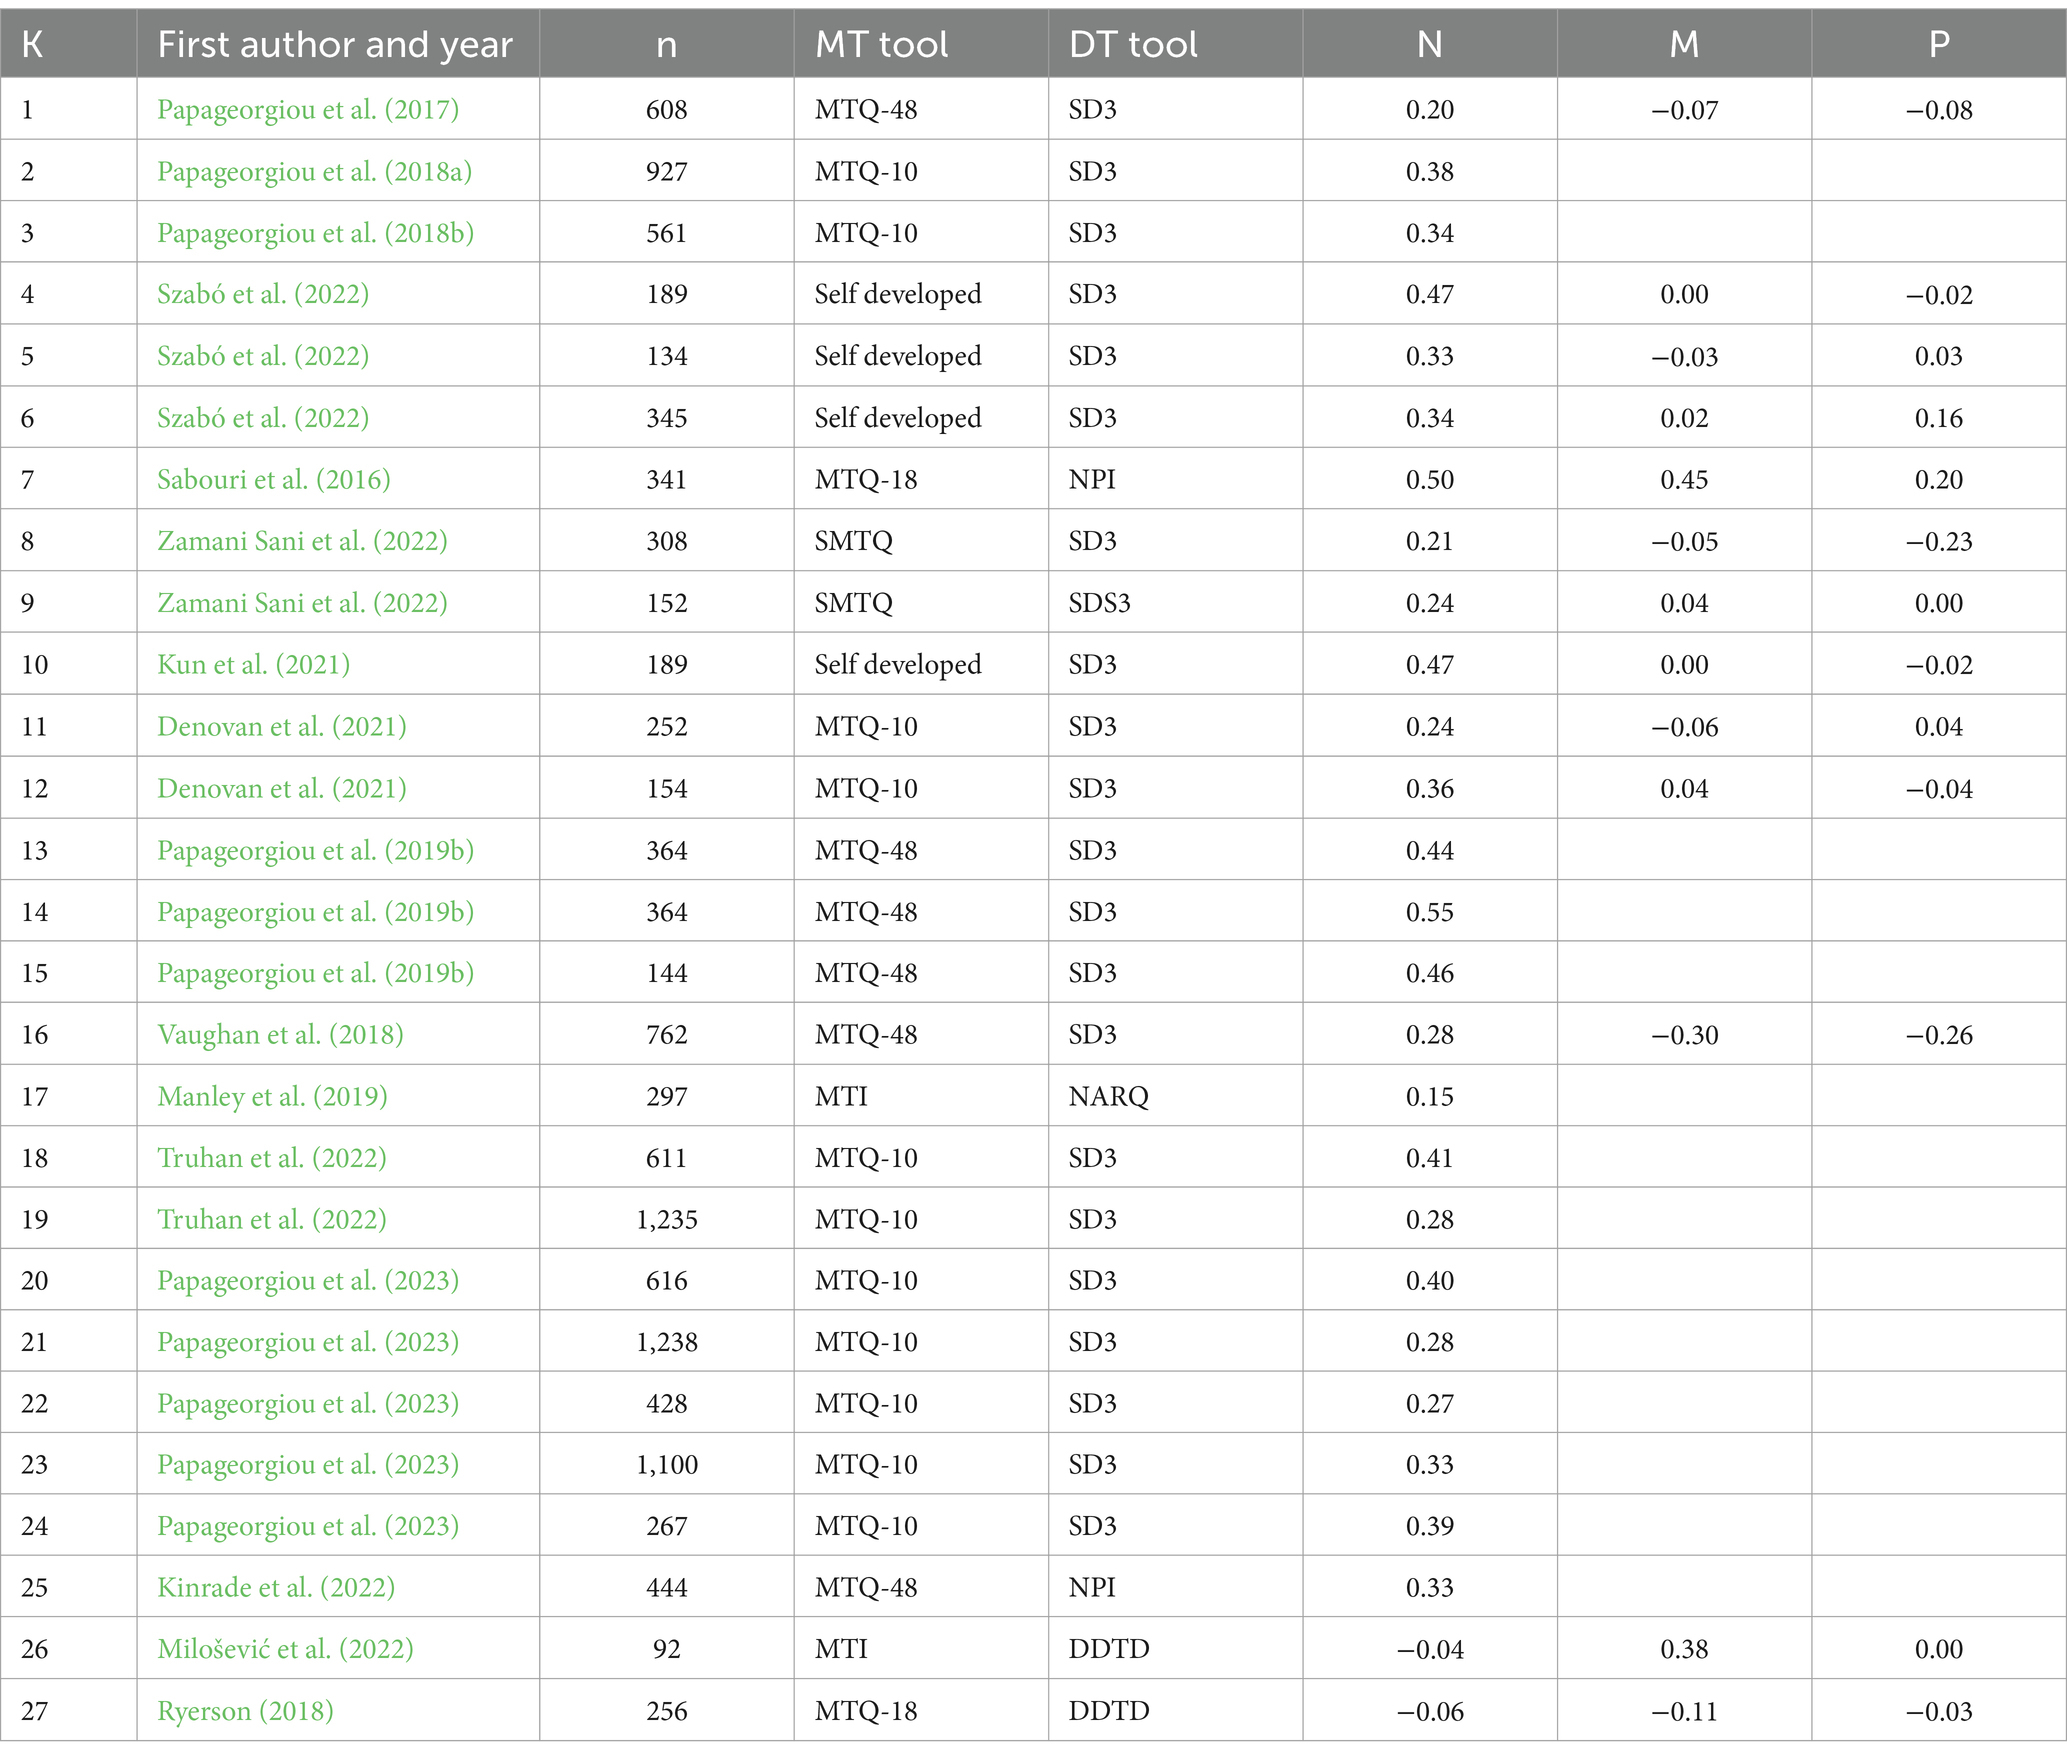Select the N value '0.15'

tap(1430, 1096)
